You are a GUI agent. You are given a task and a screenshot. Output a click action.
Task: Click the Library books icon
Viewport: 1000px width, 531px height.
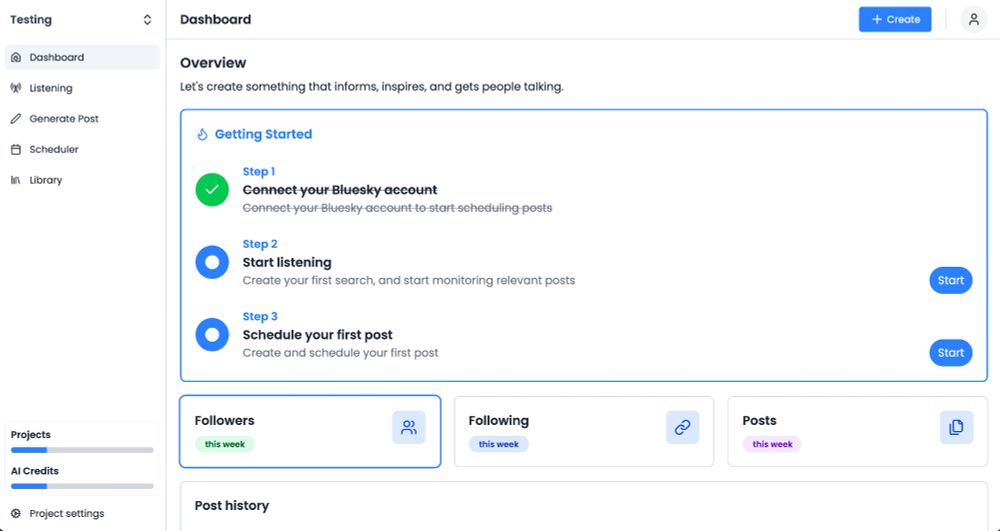pos(16,181)
